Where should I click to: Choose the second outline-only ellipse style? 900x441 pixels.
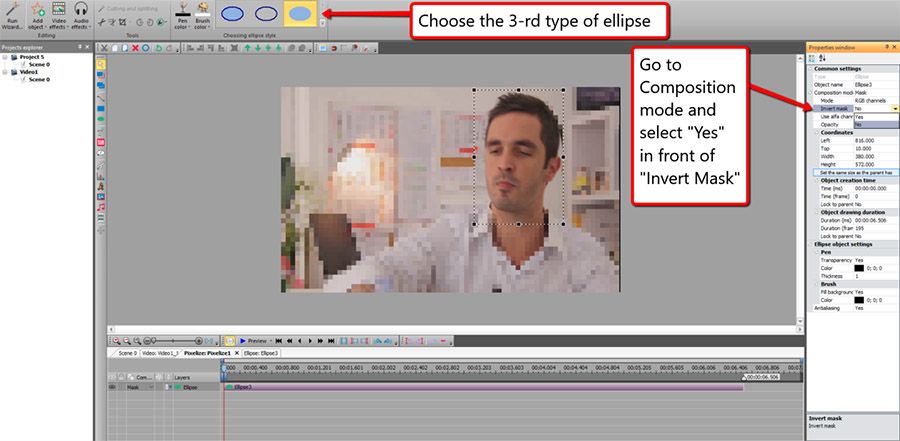pyautogui.click(x=266, y=14)
